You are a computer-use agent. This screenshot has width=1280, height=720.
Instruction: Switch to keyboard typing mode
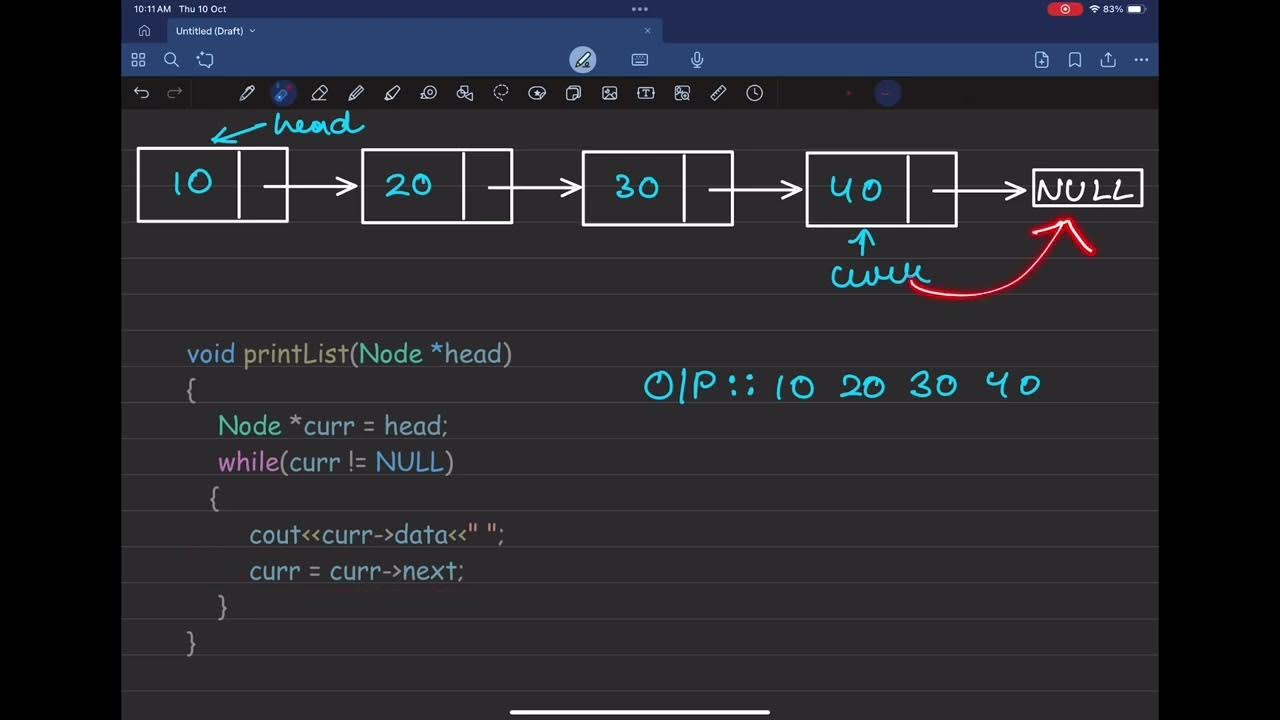640,60
